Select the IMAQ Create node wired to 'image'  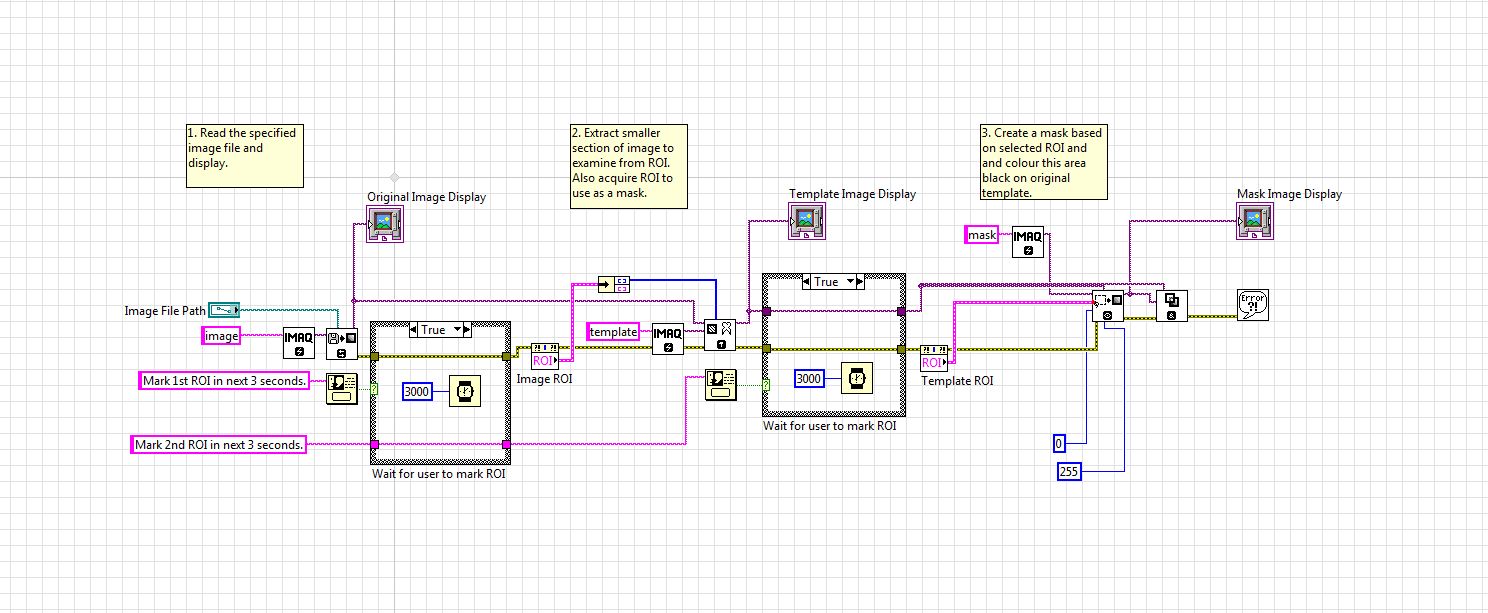[298, 343]
